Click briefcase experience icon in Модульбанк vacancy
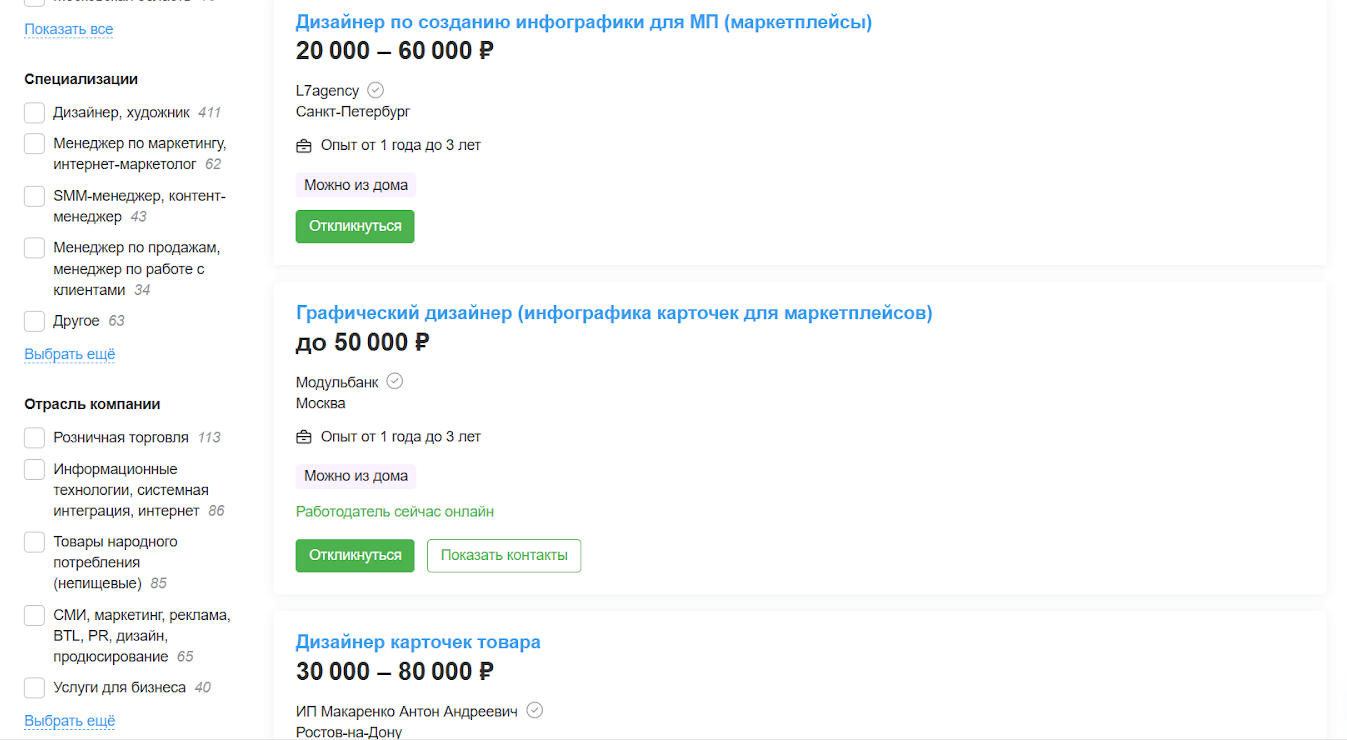1347x740 pixels. 304,438
